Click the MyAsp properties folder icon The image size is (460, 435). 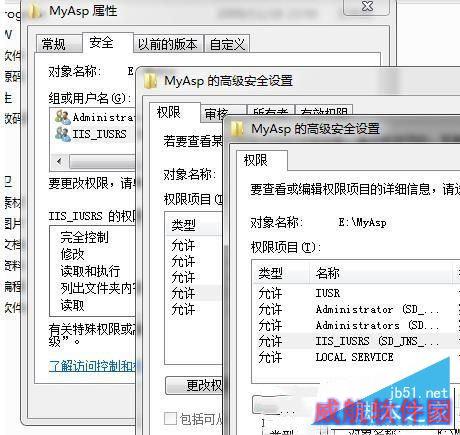pos(35,10)
